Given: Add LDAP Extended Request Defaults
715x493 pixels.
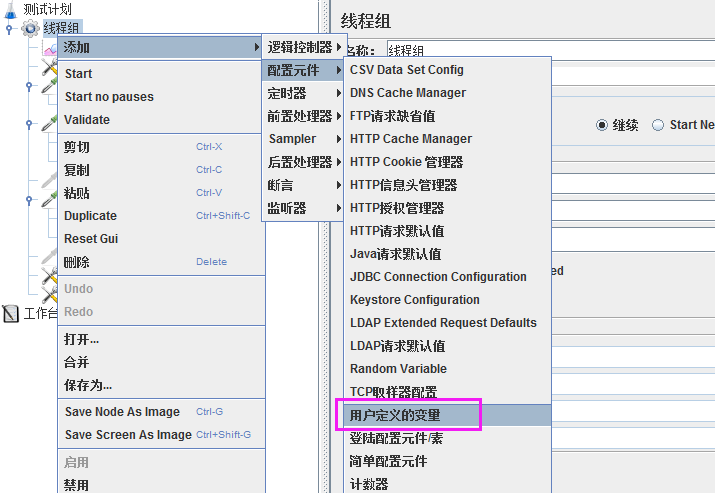Looking at the screenshot, I should (447, 322).
